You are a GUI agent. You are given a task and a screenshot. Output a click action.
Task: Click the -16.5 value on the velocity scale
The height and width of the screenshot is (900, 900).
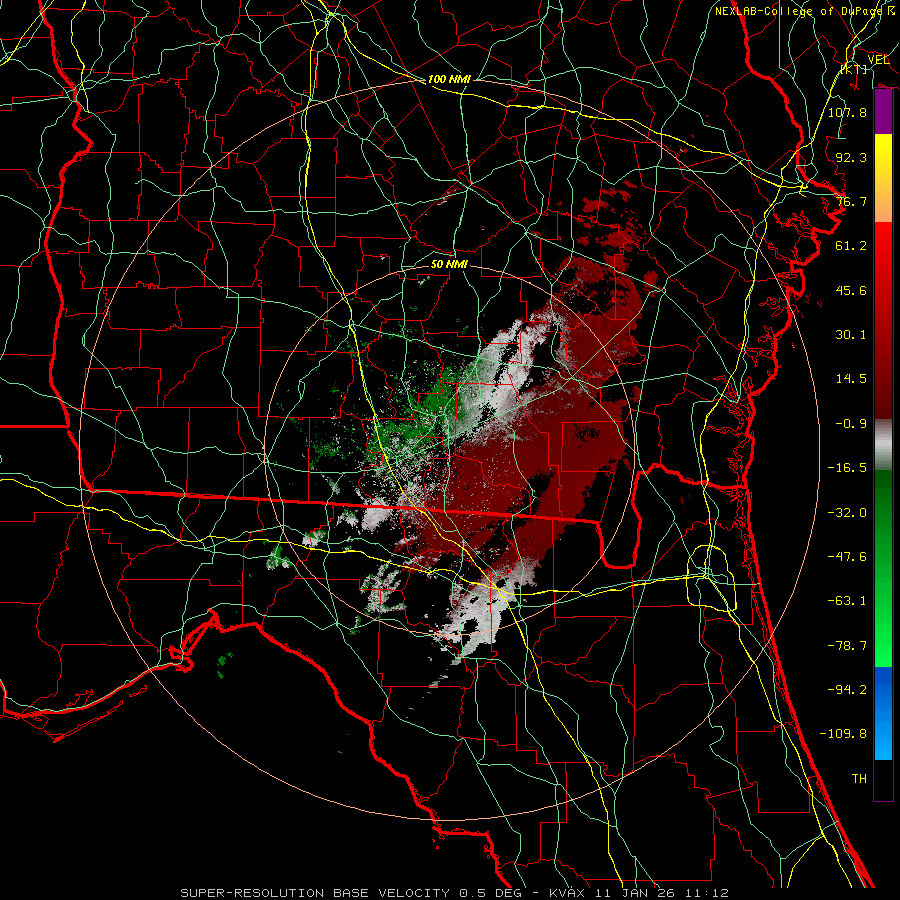pyautogui.click(x=847, y=468)
